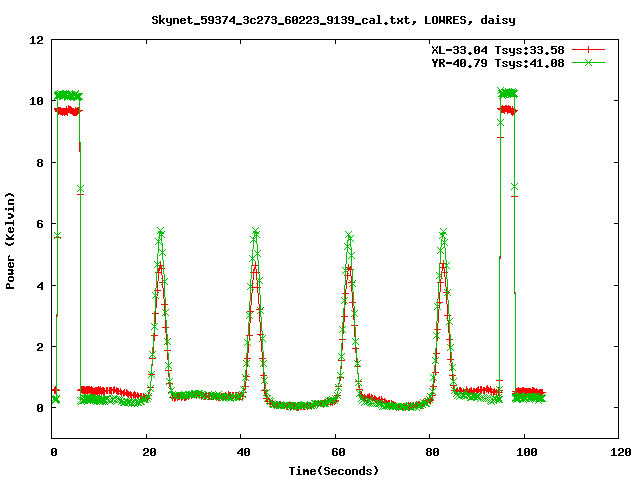640x480 pixels.
Task: Click the green peak near 63 seconds
Action: coord(349,235)
